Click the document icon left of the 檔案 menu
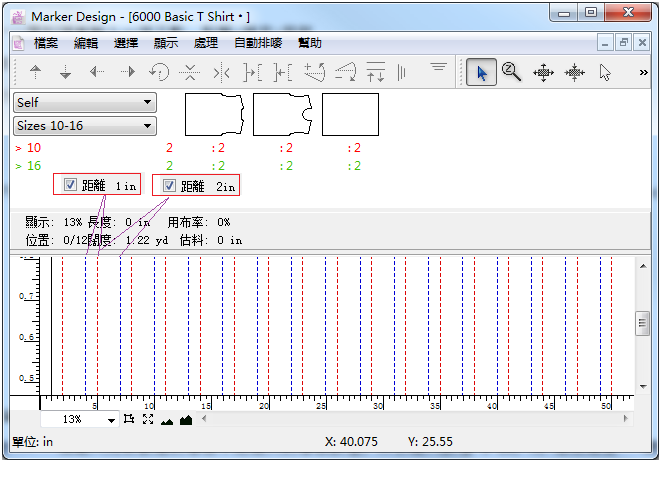 pos(18,43)
